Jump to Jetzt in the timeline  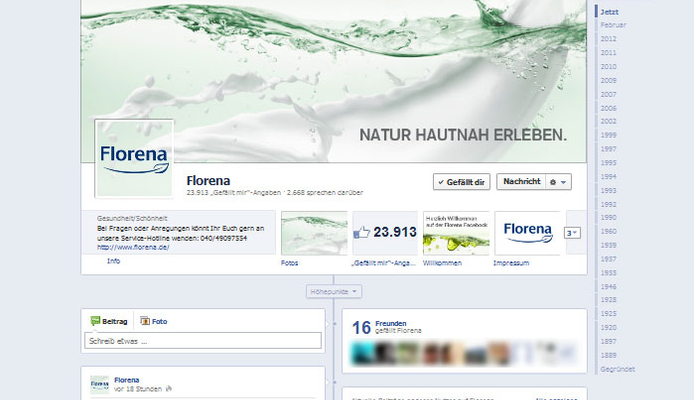609,12
